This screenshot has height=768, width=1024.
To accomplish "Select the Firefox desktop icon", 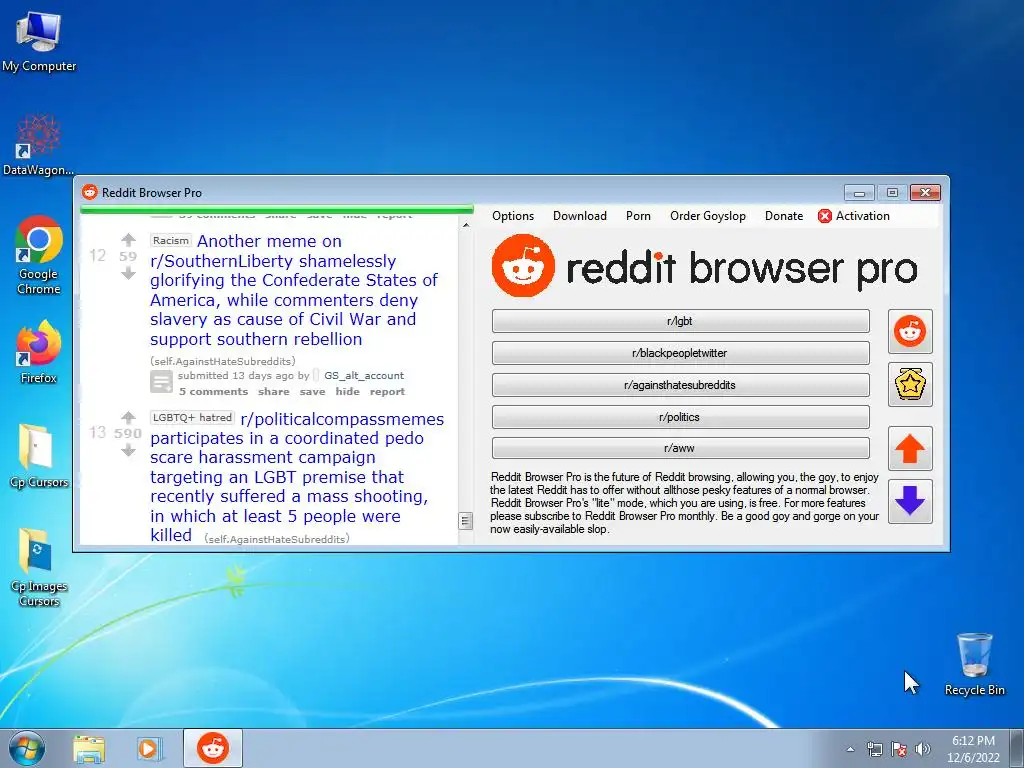I will tap(39, 352).
